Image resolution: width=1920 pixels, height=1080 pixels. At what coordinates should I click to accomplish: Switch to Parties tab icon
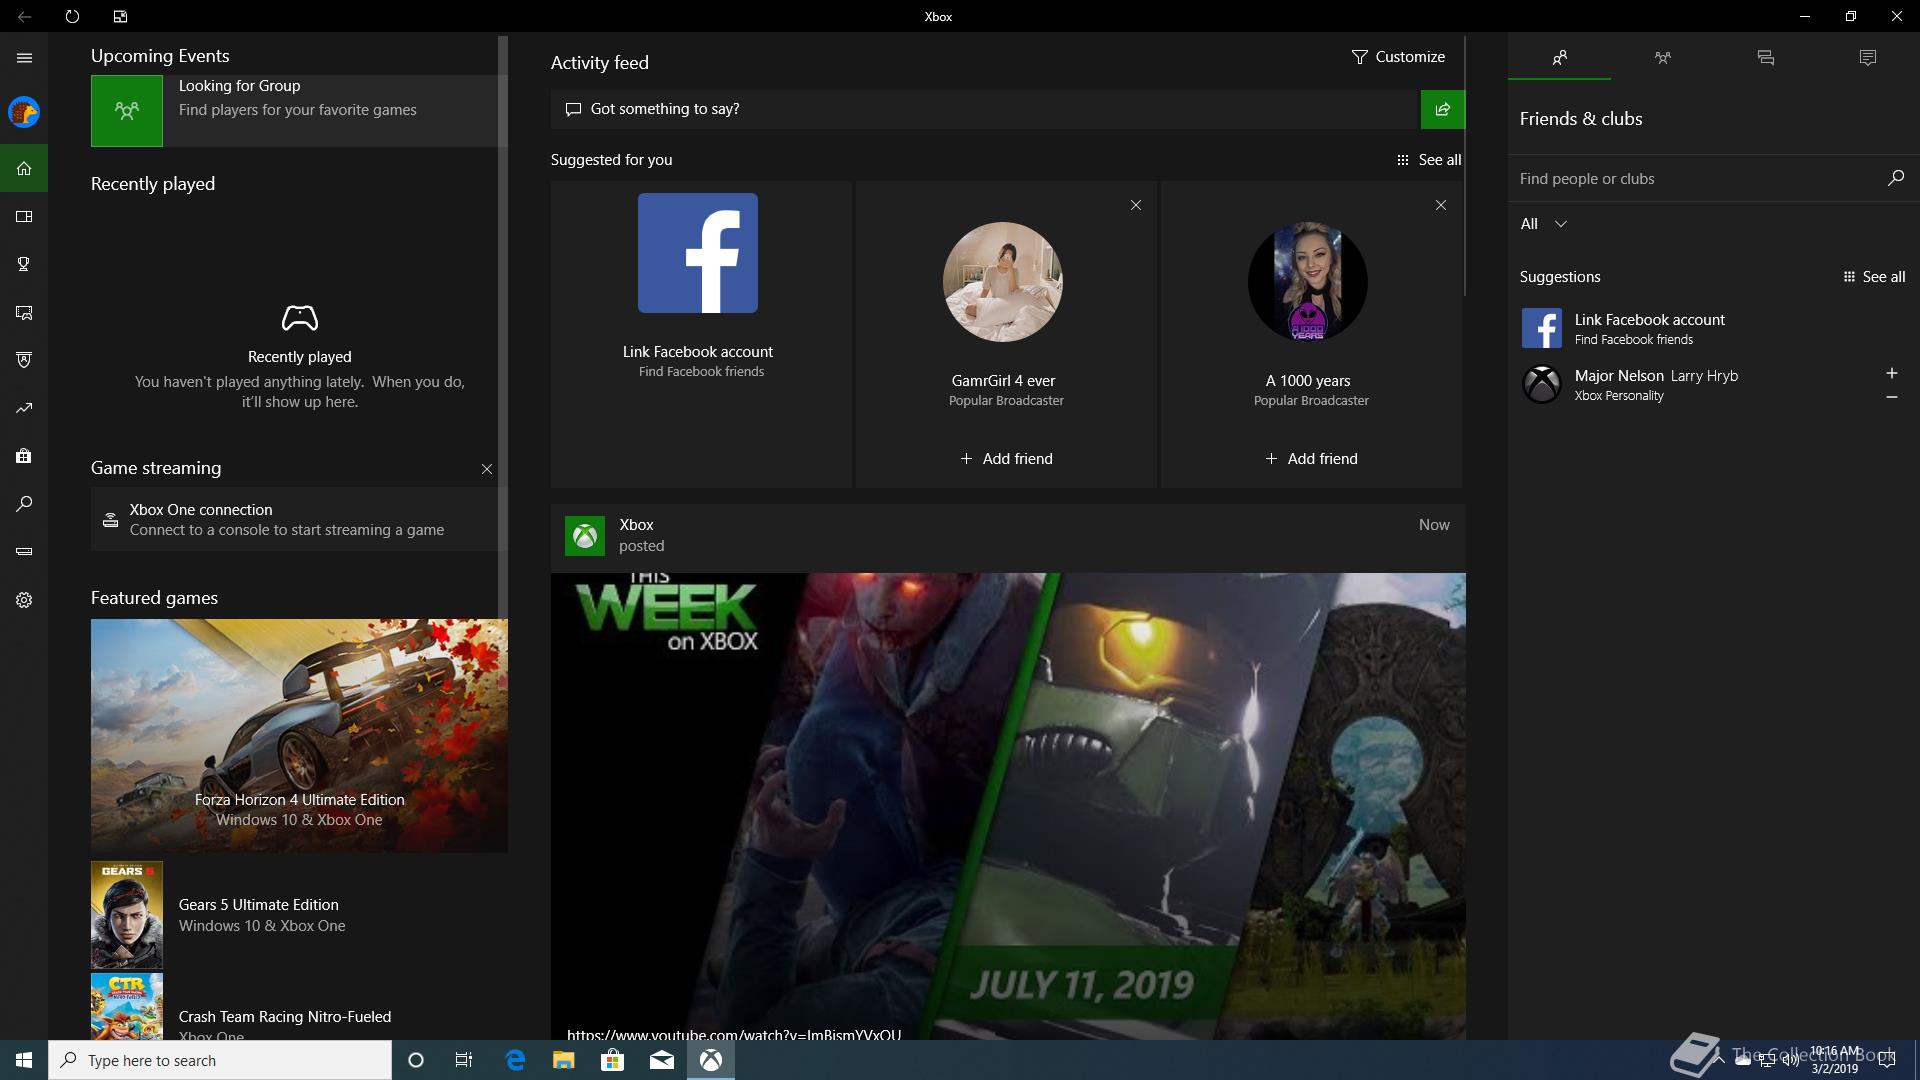tap(1662, 58)
